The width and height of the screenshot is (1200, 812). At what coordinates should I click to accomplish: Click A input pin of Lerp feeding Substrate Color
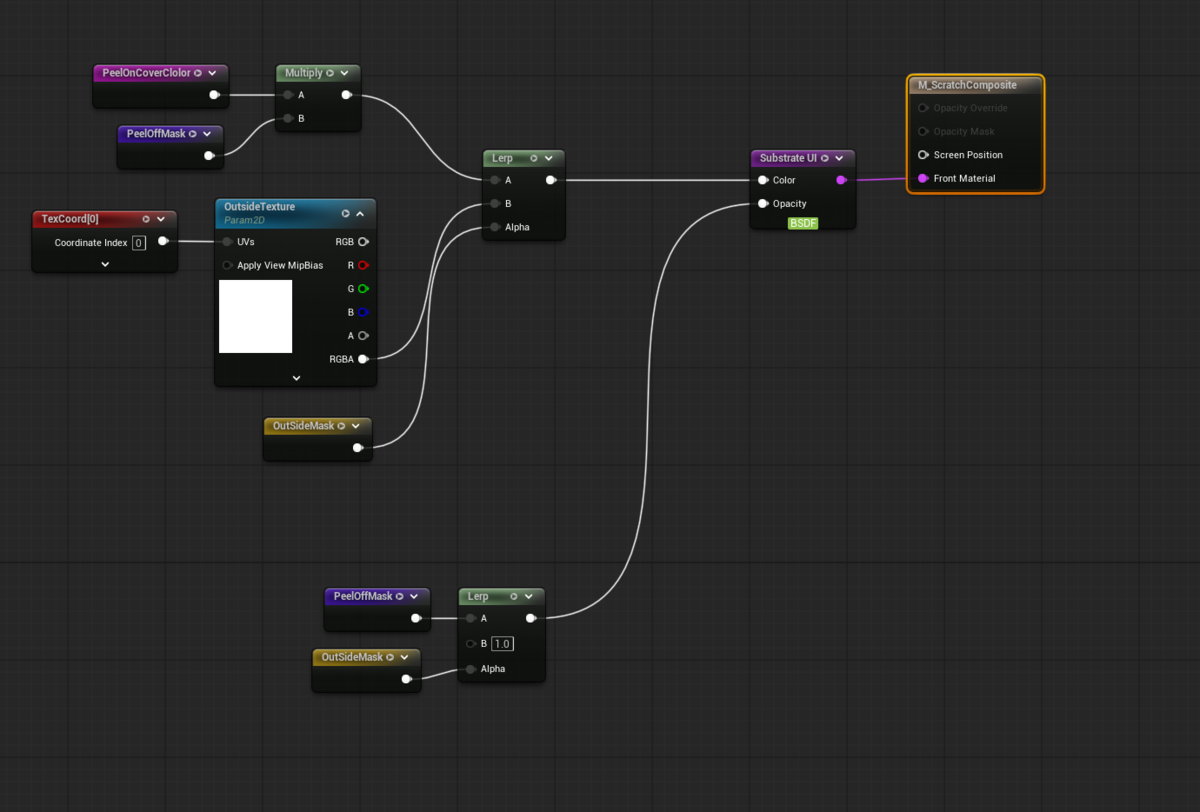click(494, 180)
